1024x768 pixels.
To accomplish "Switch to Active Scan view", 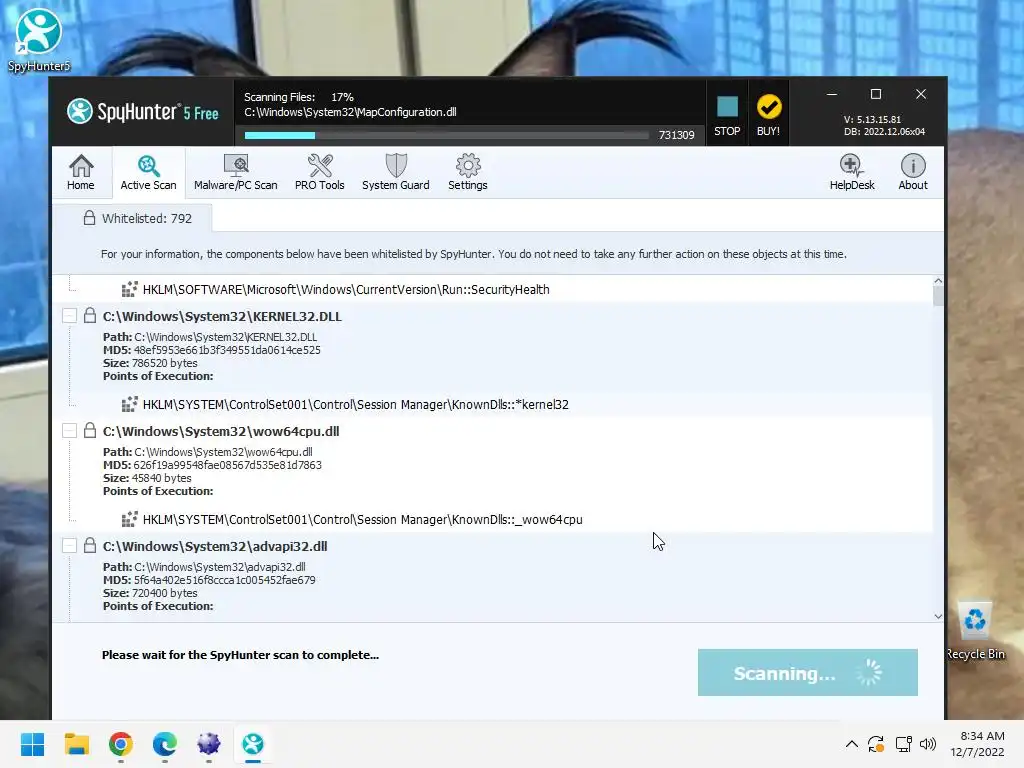I will (x=148, y=172).
